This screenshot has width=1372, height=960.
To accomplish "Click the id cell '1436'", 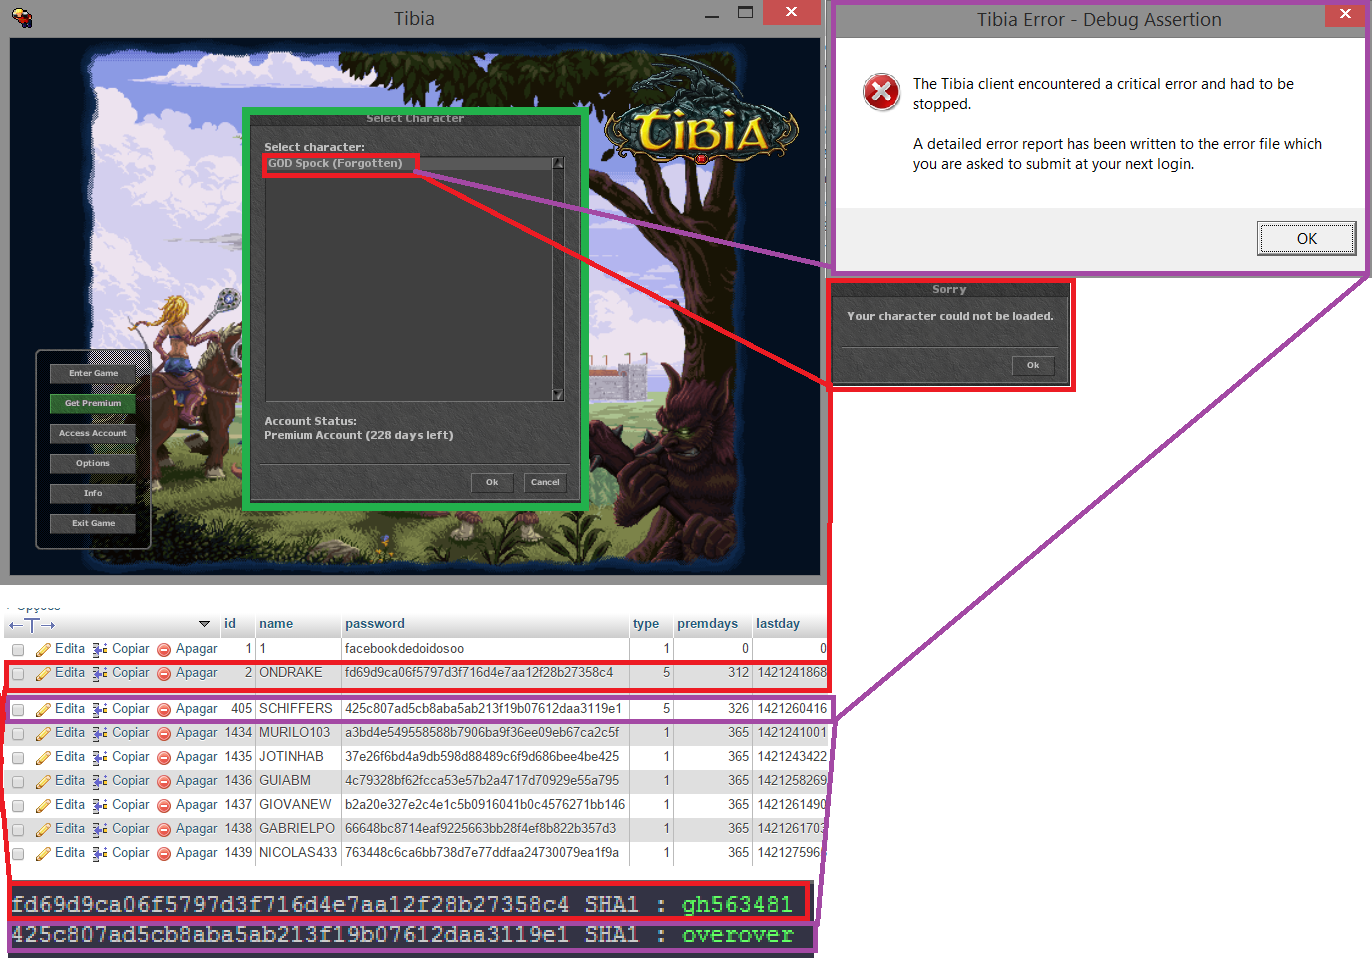I will pos(238,781).
